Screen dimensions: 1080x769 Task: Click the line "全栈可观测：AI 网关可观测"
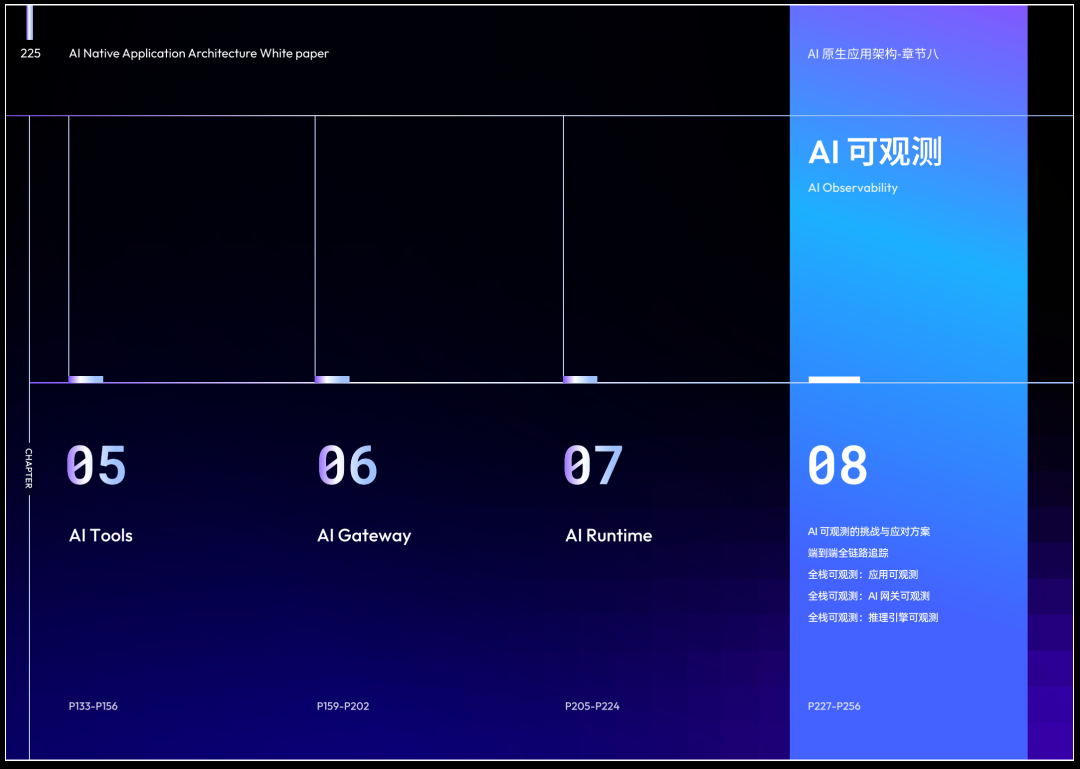point(869,595)
